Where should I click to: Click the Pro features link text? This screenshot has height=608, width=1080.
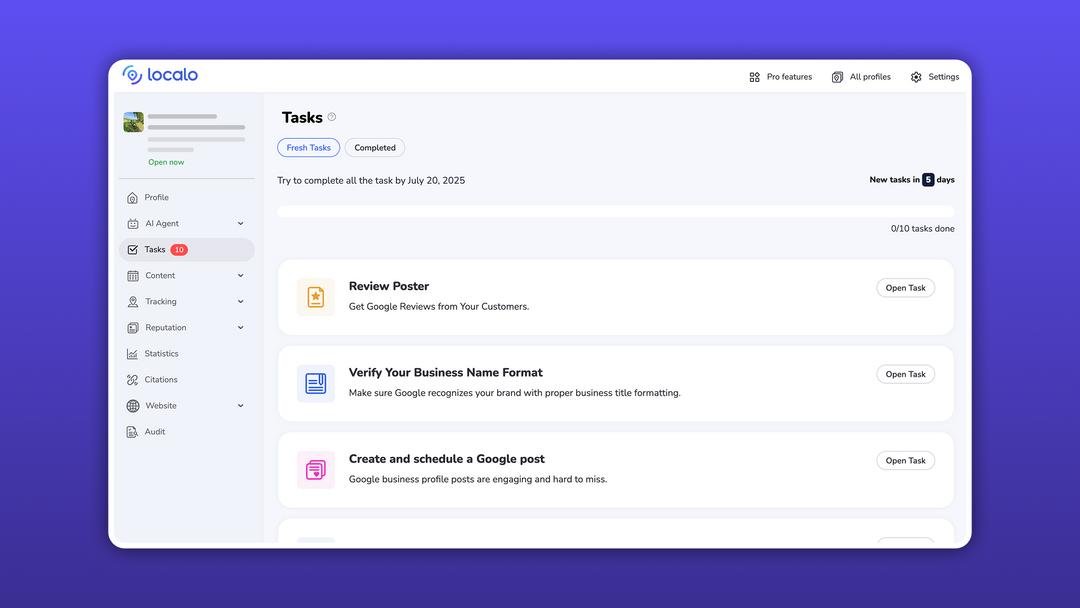pyautogui.click(x=789, y=77)
